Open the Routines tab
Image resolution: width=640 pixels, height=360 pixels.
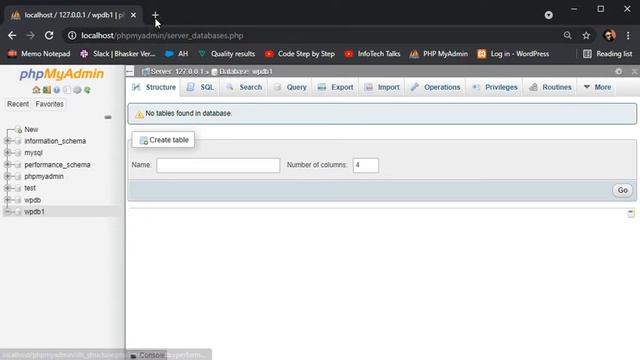550,87
